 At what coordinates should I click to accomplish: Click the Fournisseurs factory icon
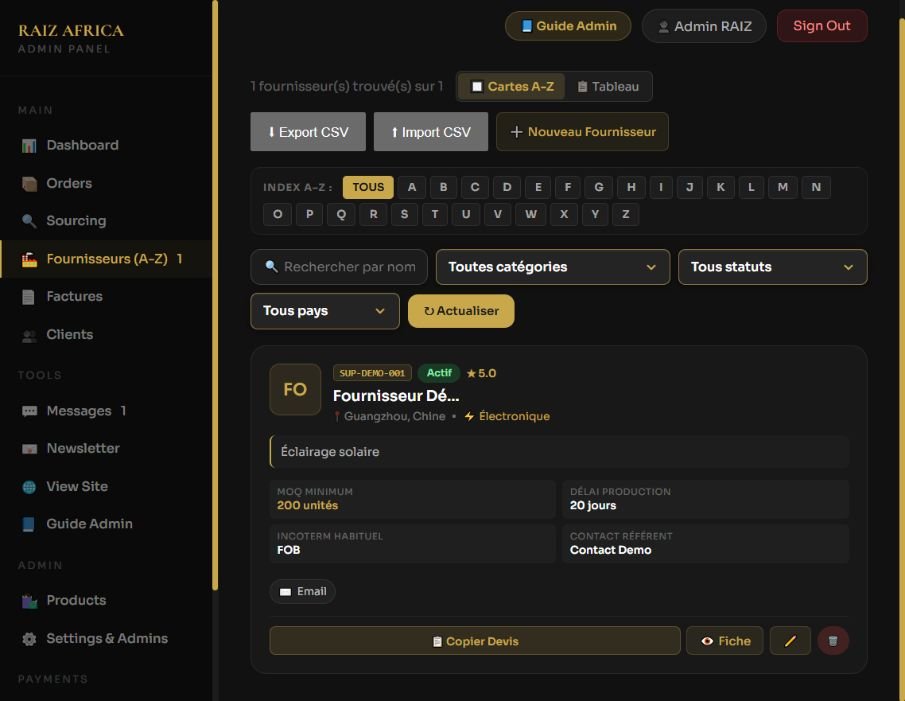(29, 260)
